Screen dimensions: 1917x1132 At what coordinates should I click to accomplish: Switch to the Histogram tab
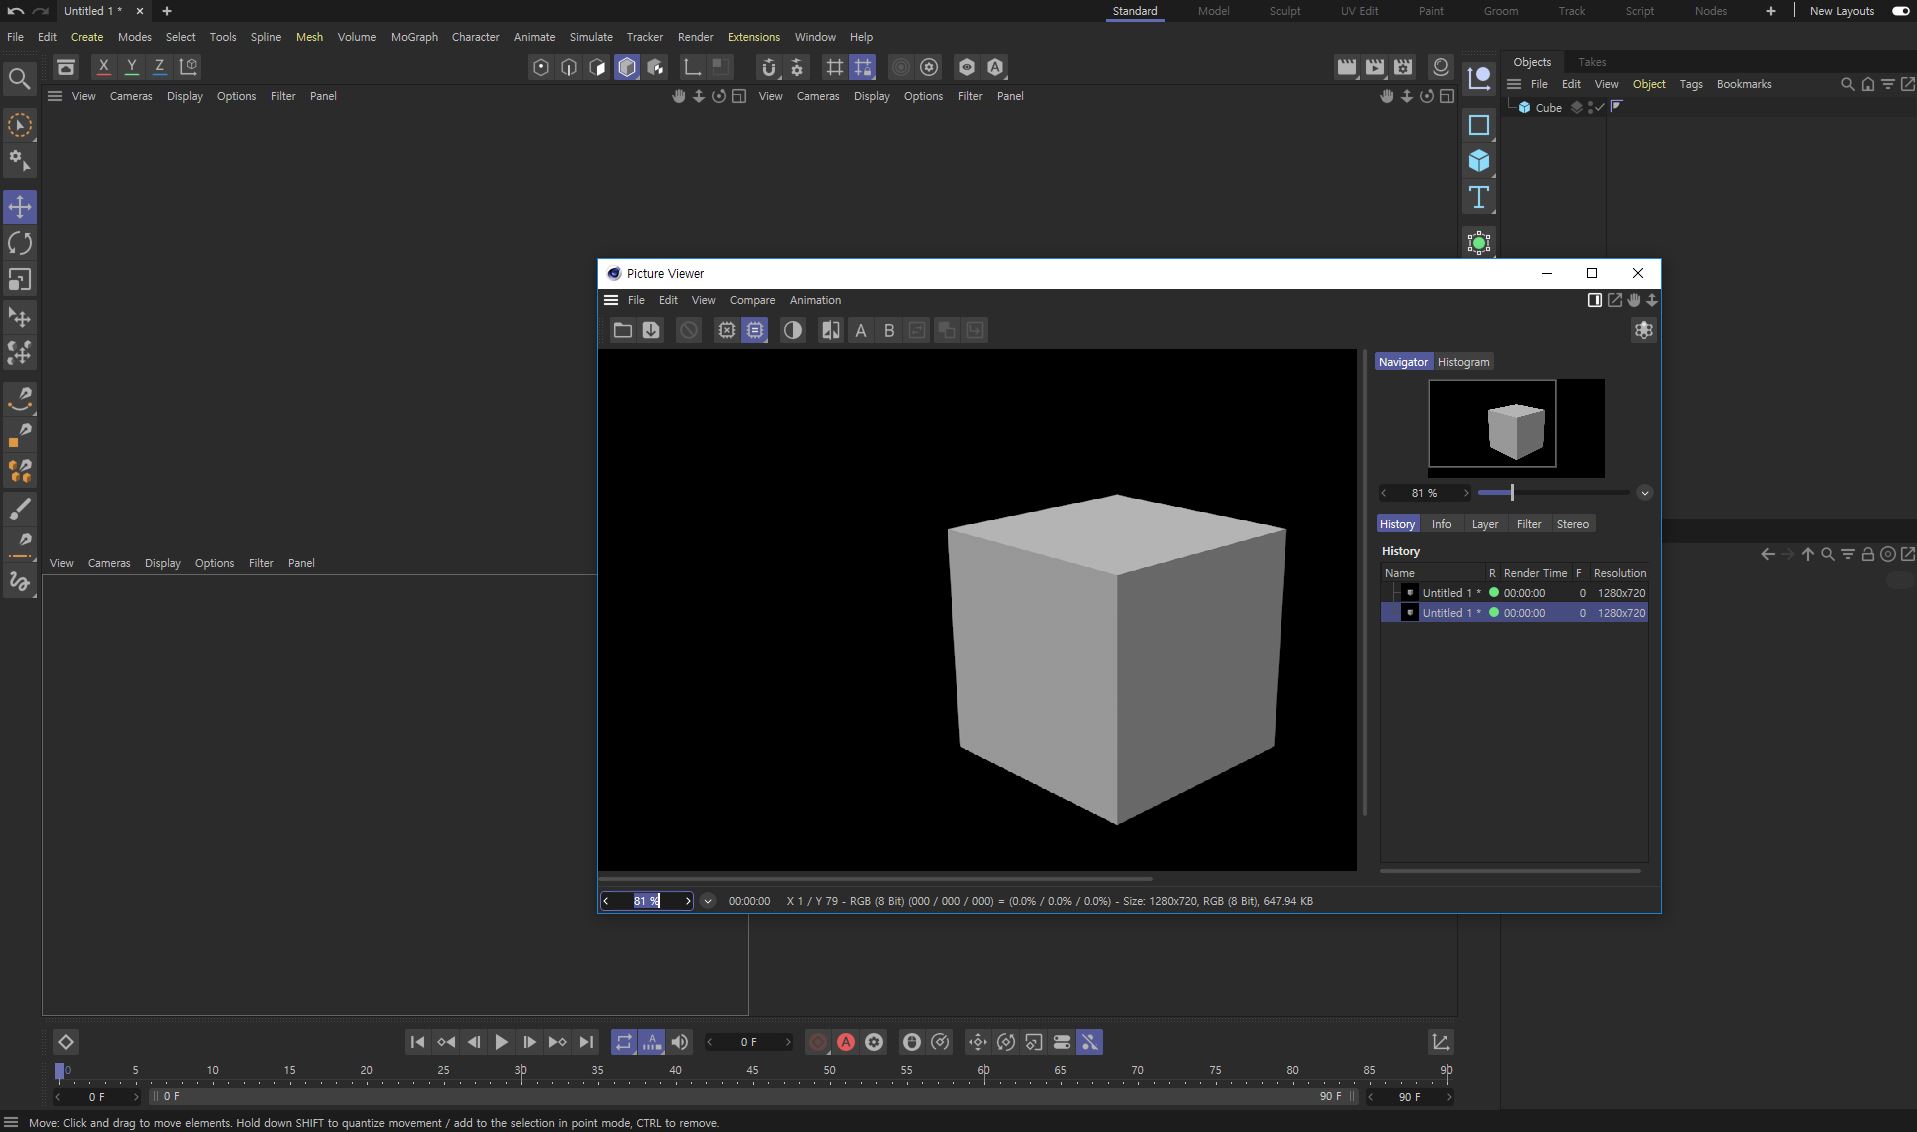(1463, 362)
